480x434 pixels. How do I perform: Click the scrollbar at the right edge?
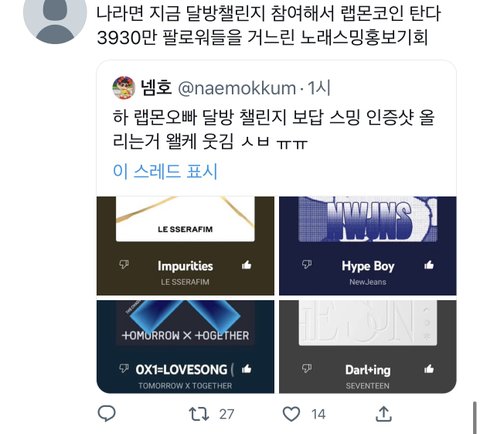pos(475,417)
